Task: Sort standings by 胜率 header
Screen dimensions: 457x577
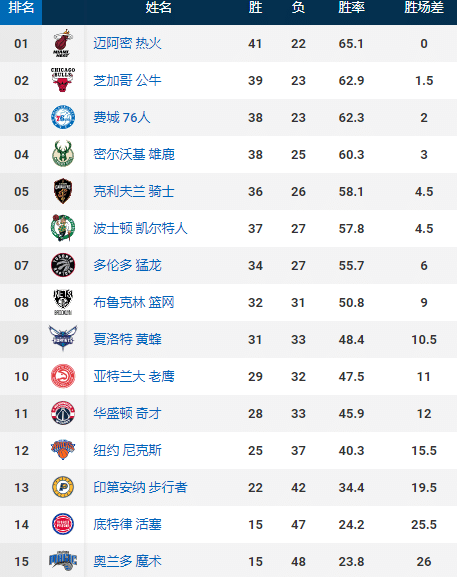Action: 351,7
